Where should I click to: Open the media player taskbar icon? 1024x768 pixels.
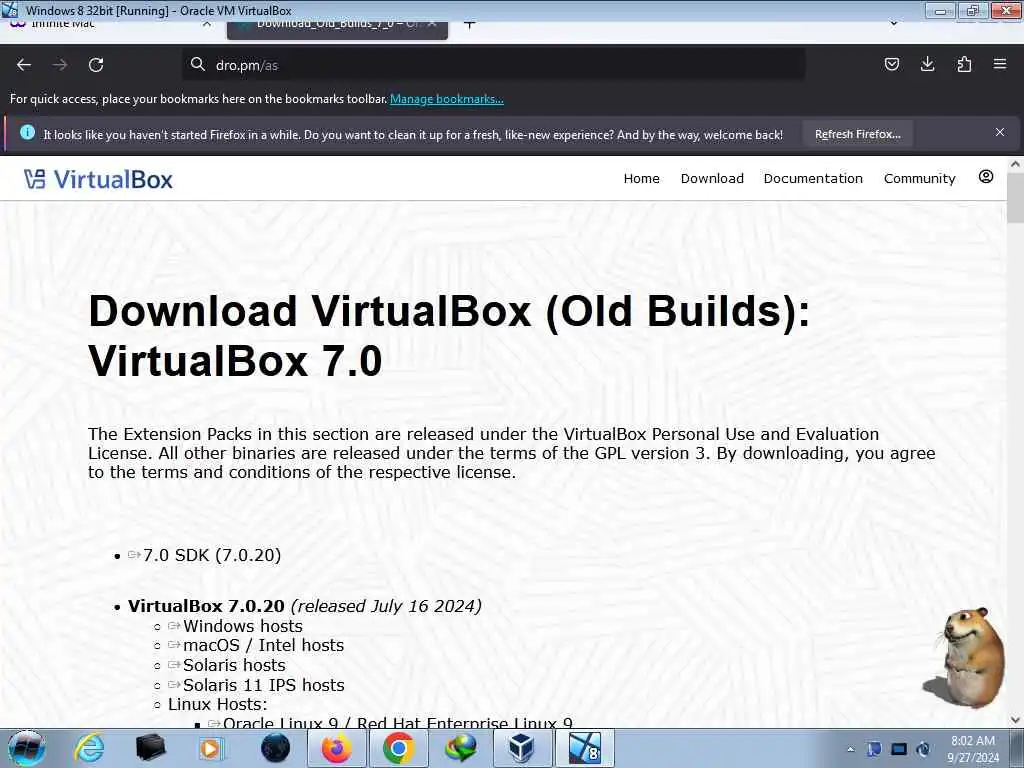pyautogui.click(x=211, y=748)
